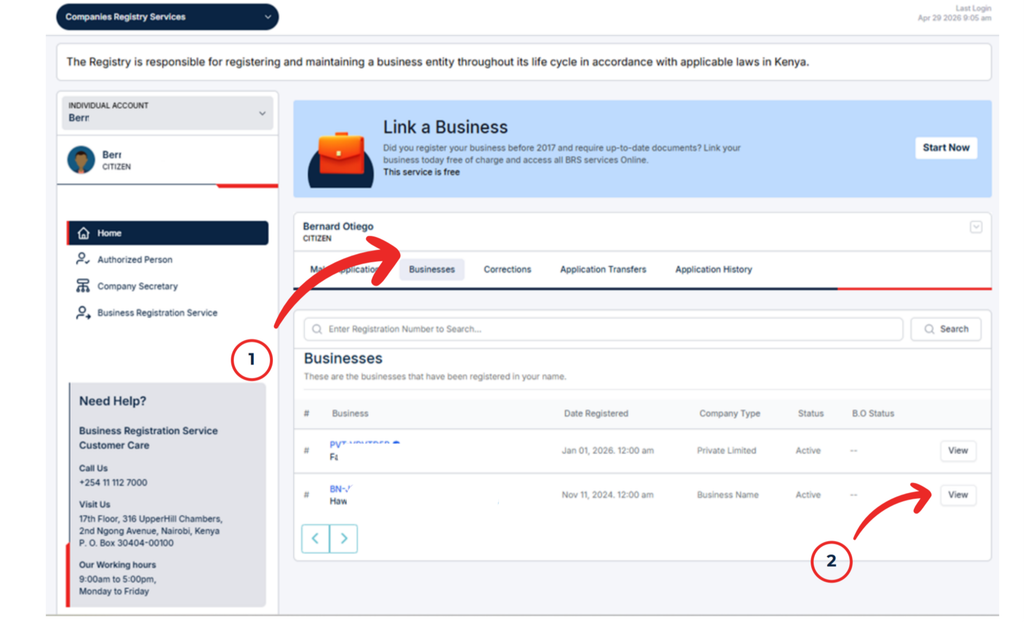Click the Authorized Person icon
Image resolution: width=1024 pixels, height=622 pixels.
point(82,259)
